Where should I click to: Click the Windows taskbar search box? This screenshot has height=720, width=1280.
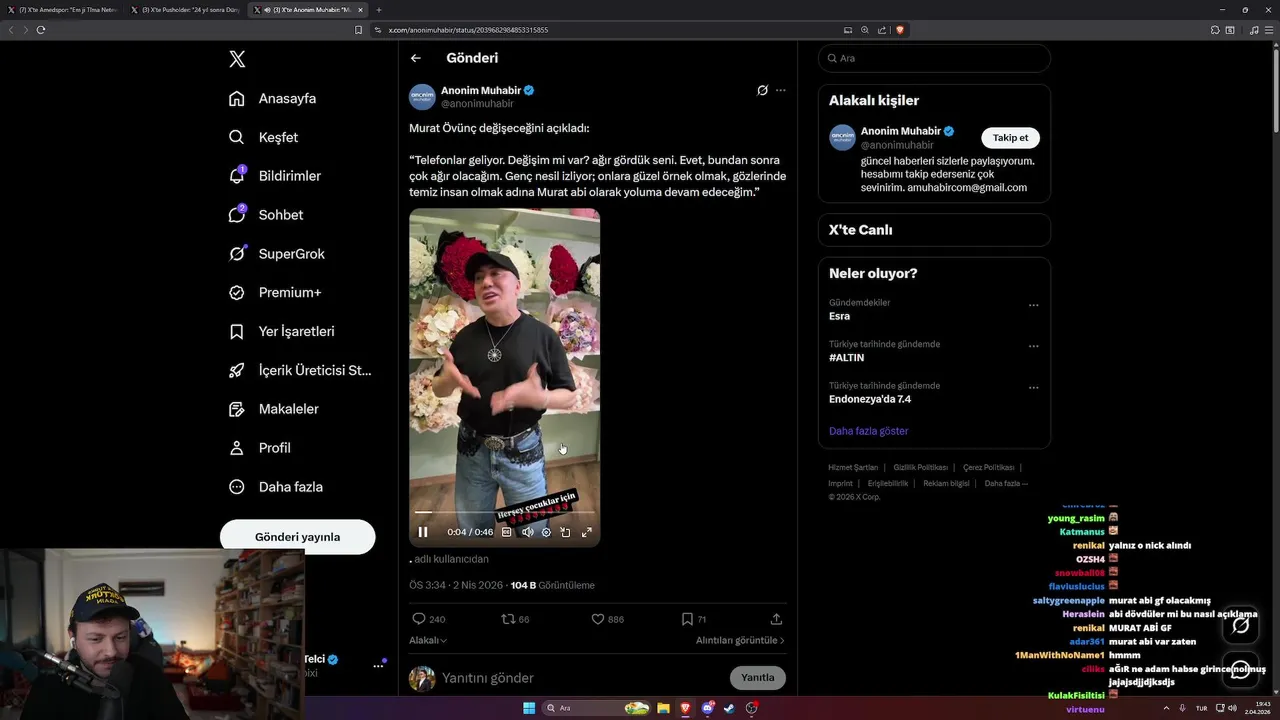tap(597, 708)
